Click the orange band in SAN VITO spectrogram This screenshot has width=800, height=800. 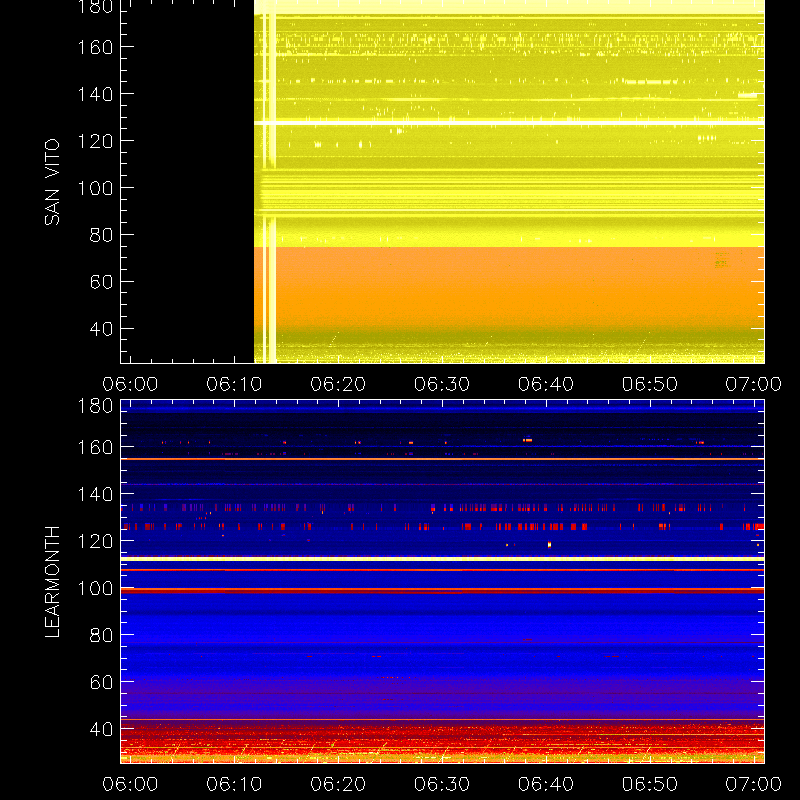pos(509,286)
